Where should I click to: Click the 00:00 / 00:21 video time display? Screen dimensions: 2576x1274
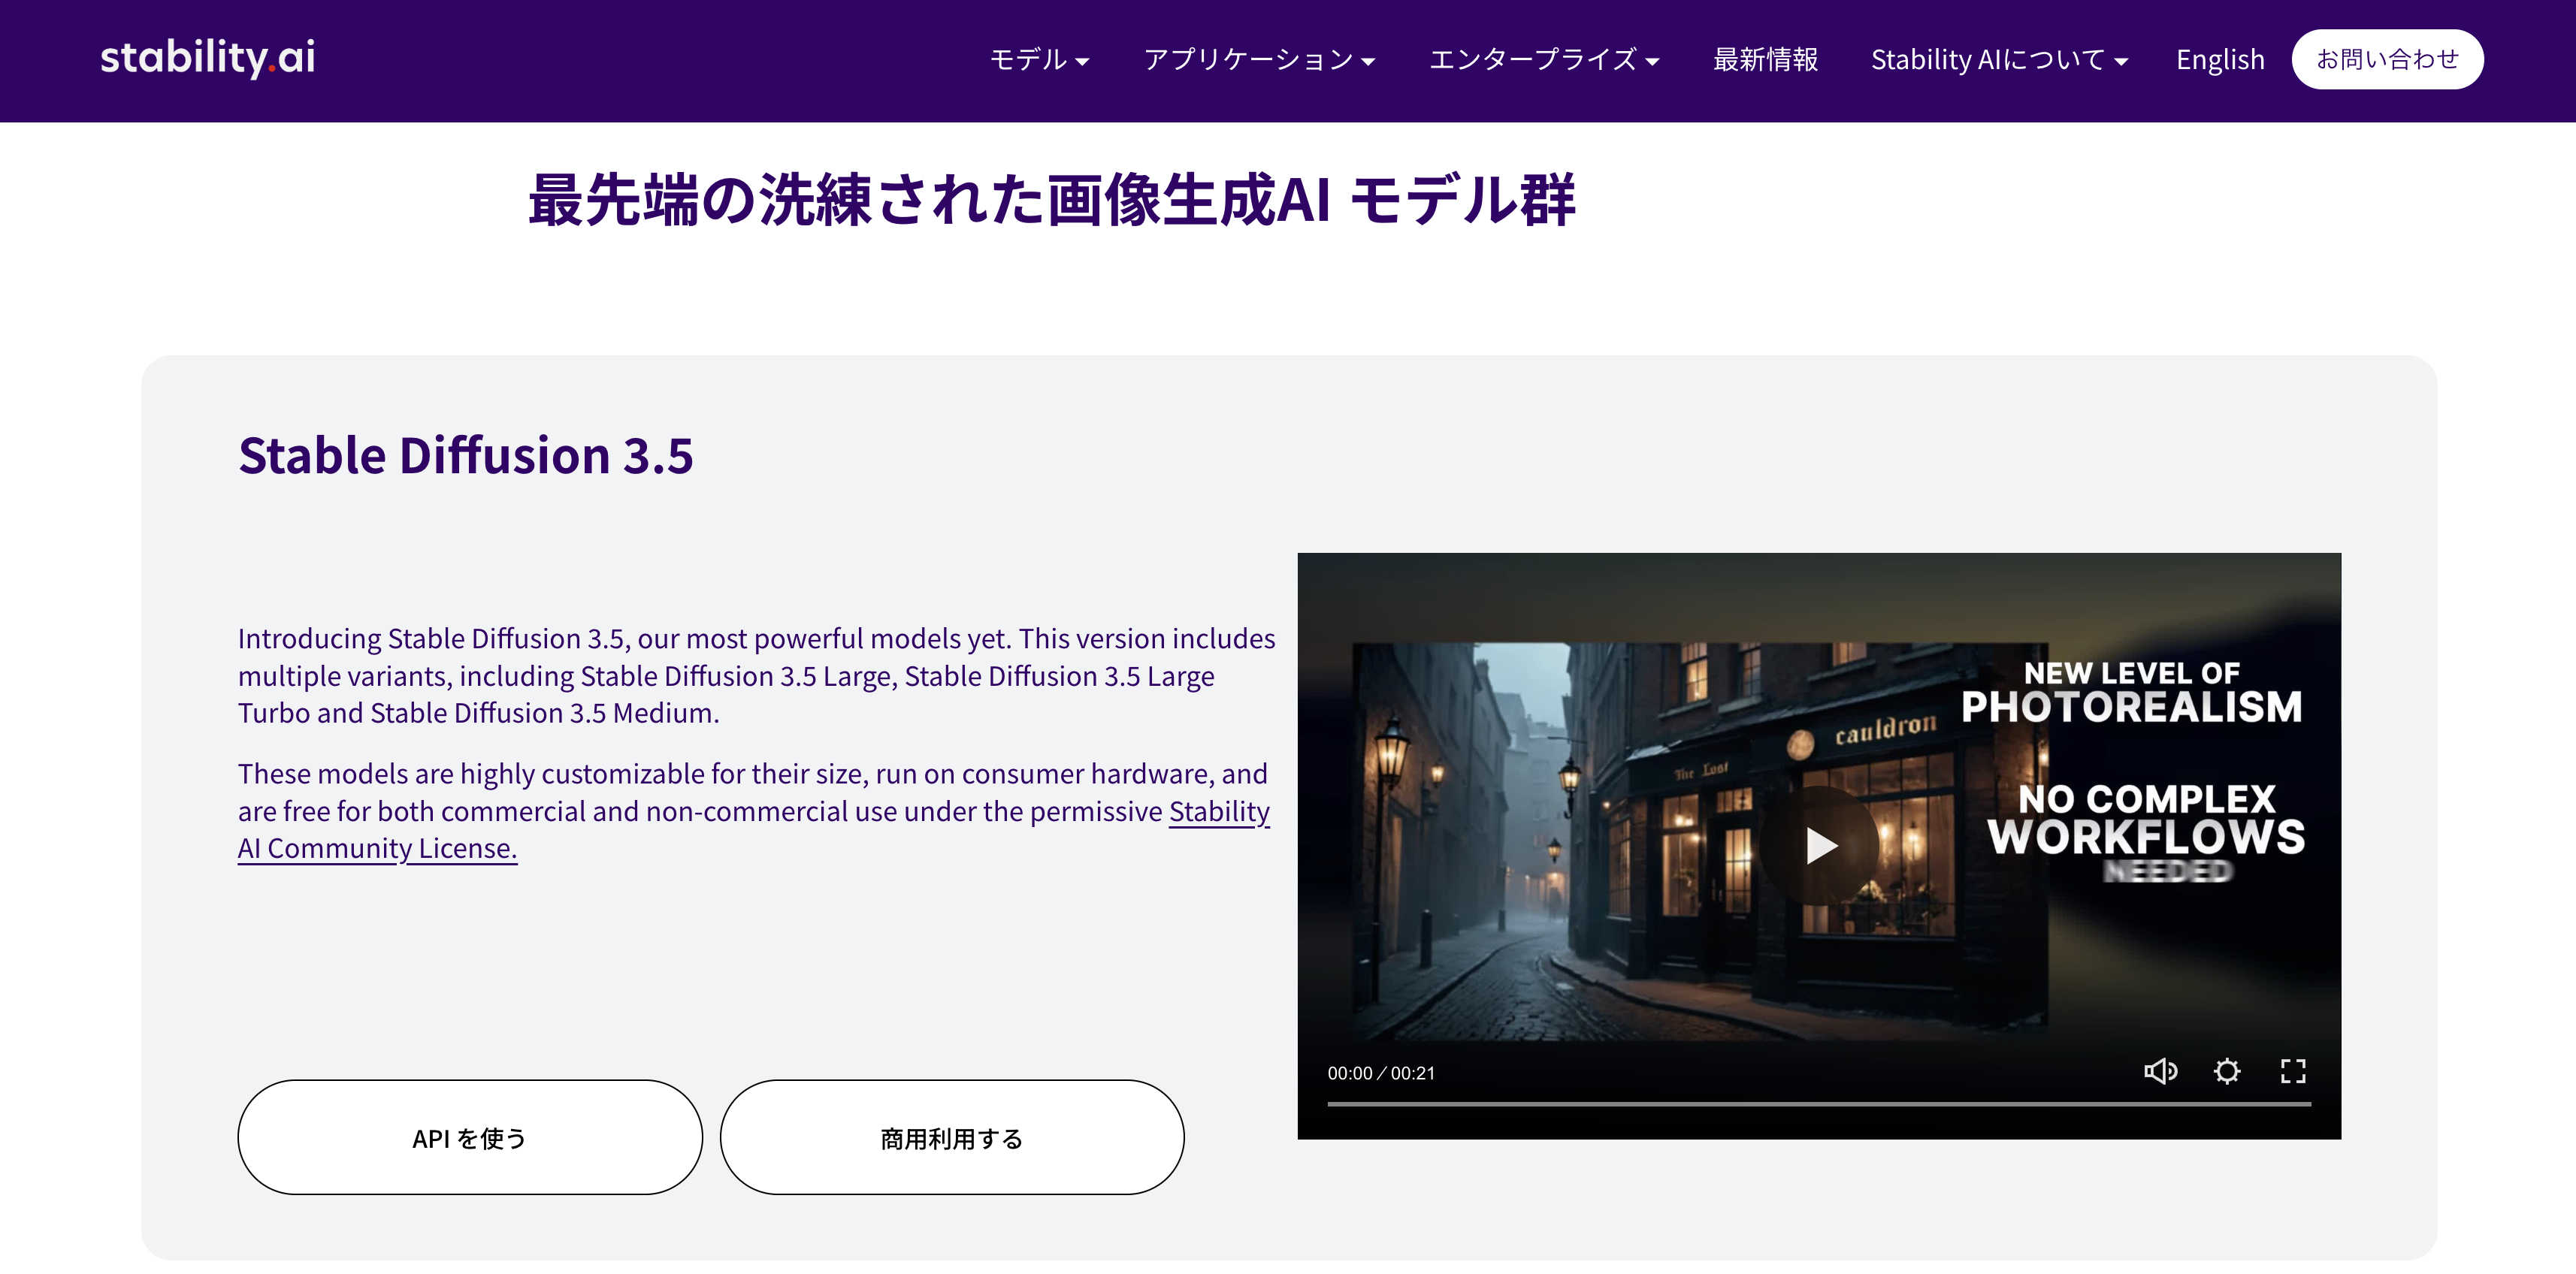click(x=1381, y=1073)
